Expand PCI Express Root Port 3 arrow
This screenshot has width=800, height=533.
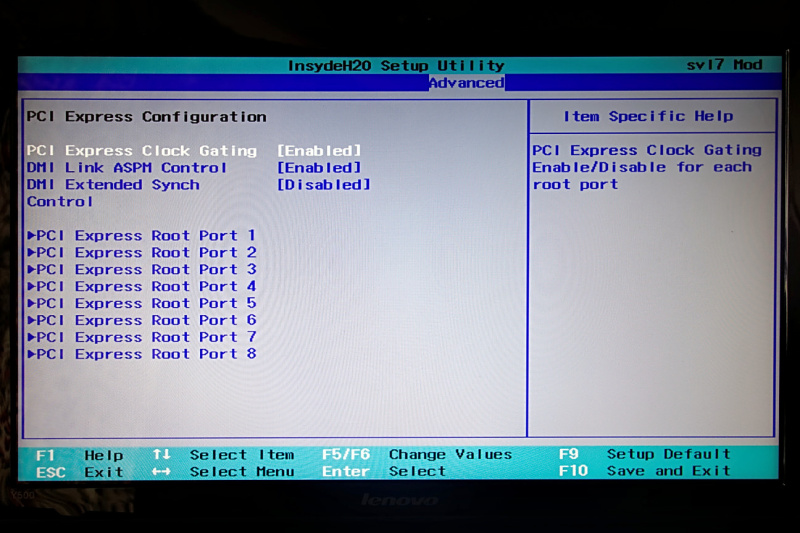[31, 269]
